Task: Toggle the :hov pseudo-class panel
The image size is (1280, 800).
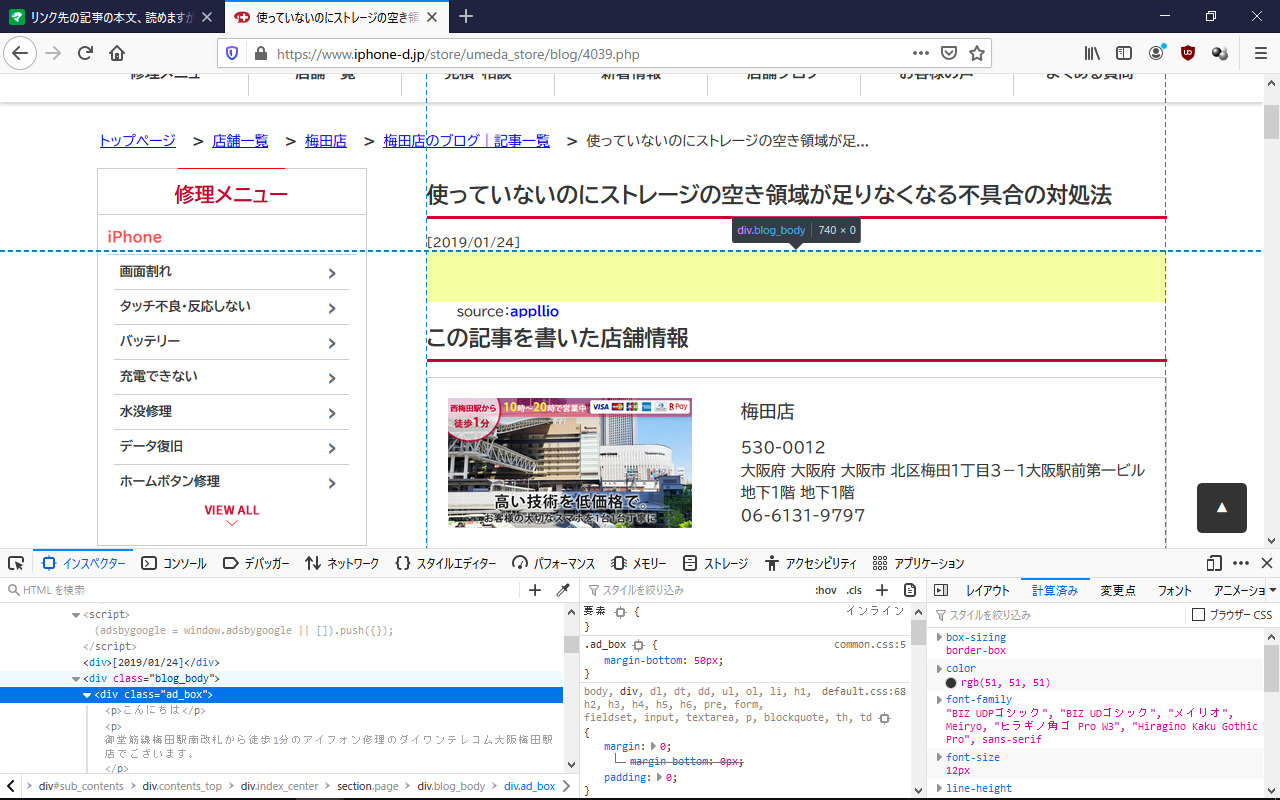Action: pyautogui.click(x=826, y=590)
